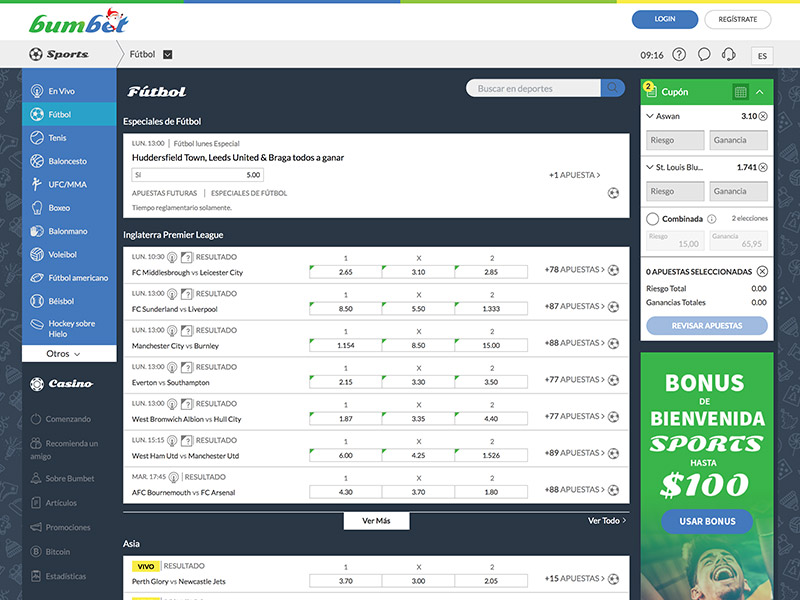The width and height of the screenshot is (800, 600).
Task: Click the Combinada info icon
Action: 711,219
